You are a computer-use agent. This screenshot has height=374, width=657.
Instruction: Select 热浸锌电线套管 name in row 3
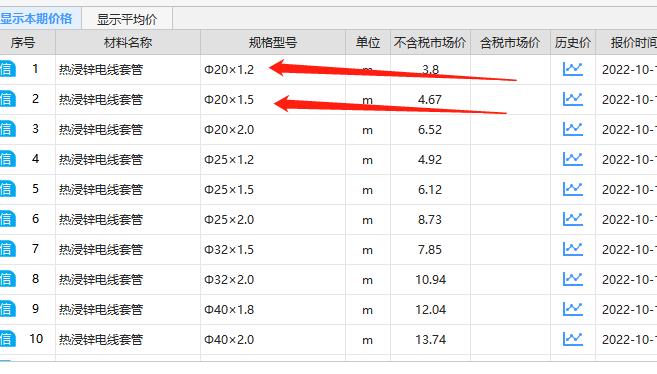[x=101, y=130]
